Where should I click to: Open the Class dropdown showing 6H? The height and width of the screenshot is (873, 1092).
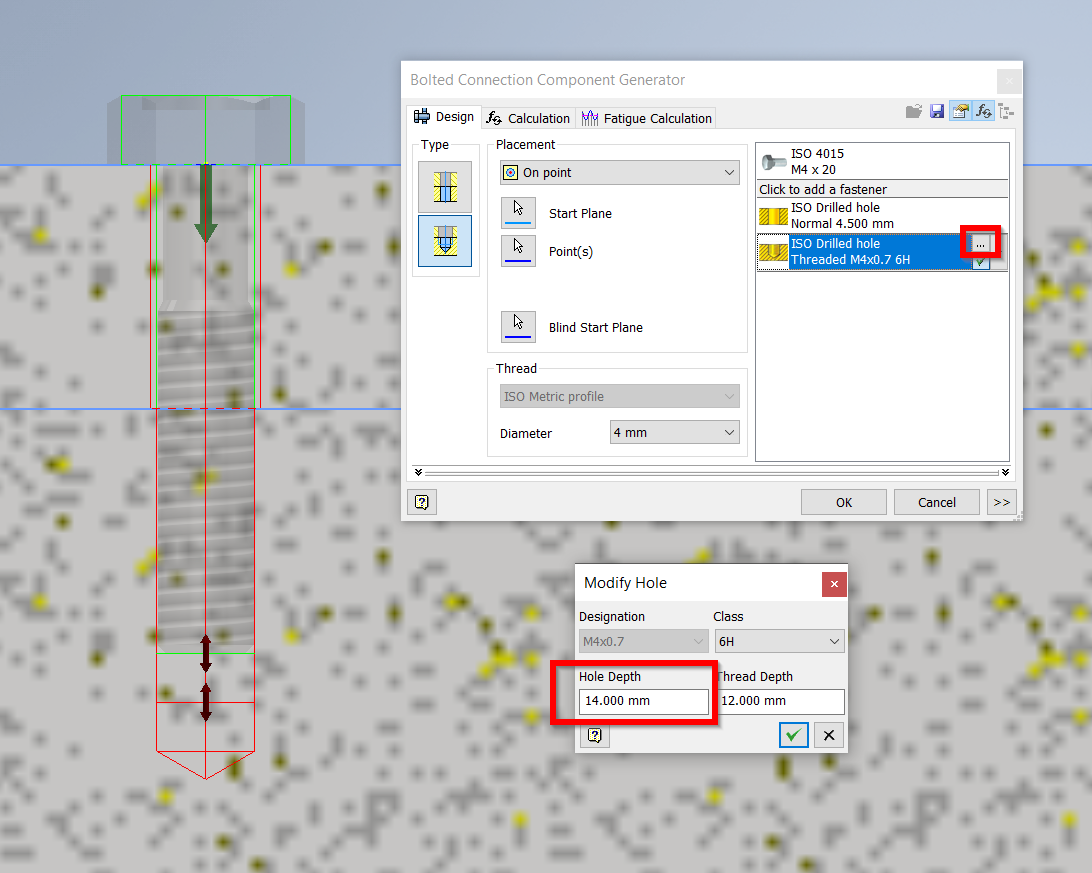pos(779,641)
